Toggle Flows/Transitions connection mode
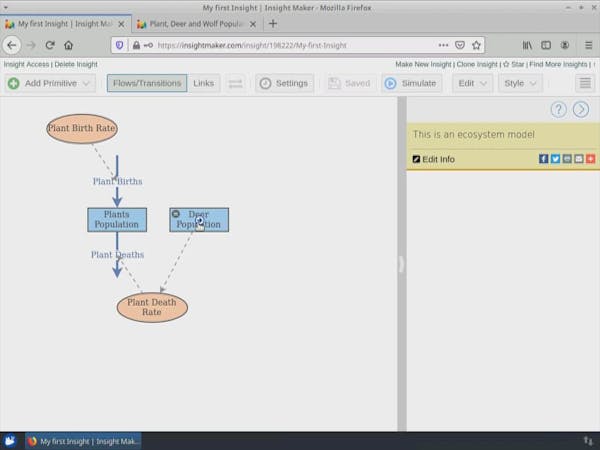 click(x=147, y=83)
